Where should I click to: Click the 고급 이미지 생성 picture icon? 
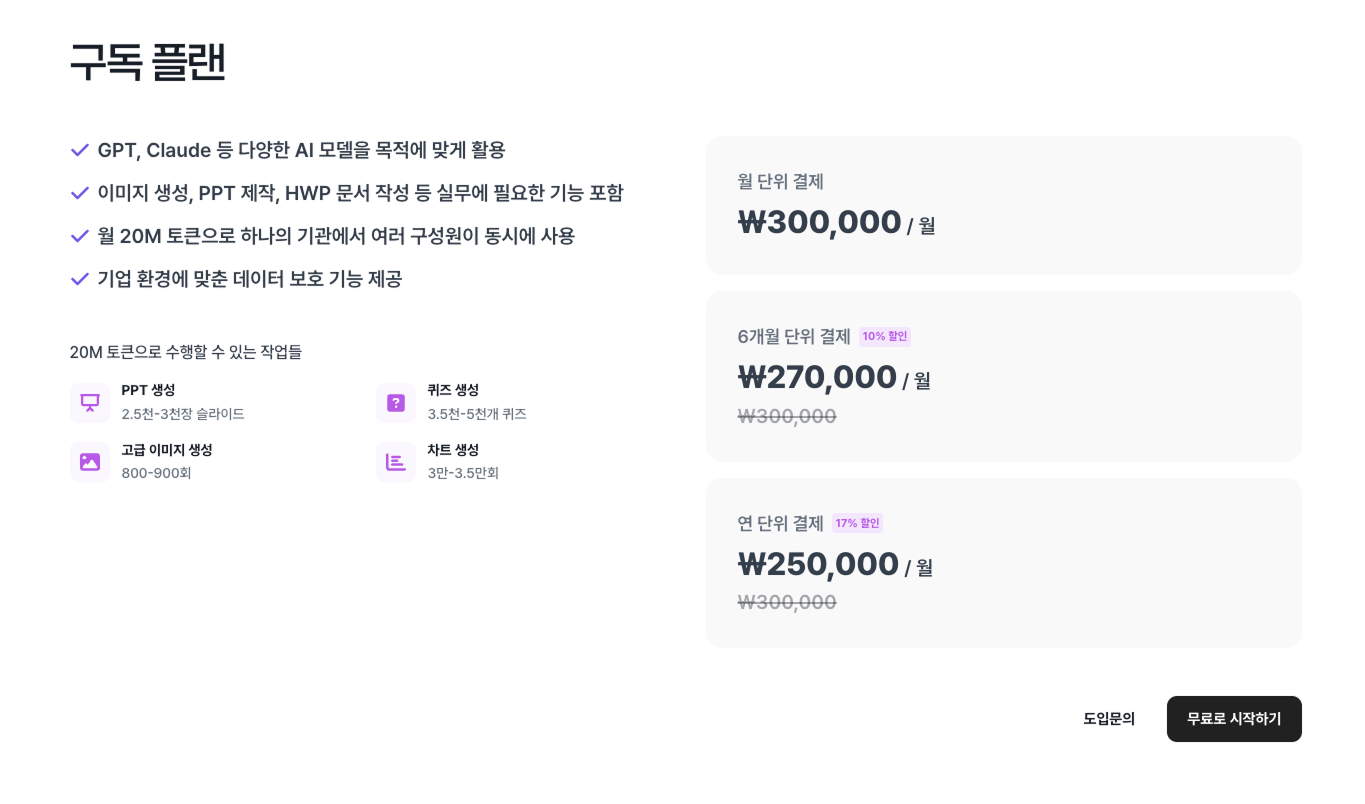coord(90,462)
